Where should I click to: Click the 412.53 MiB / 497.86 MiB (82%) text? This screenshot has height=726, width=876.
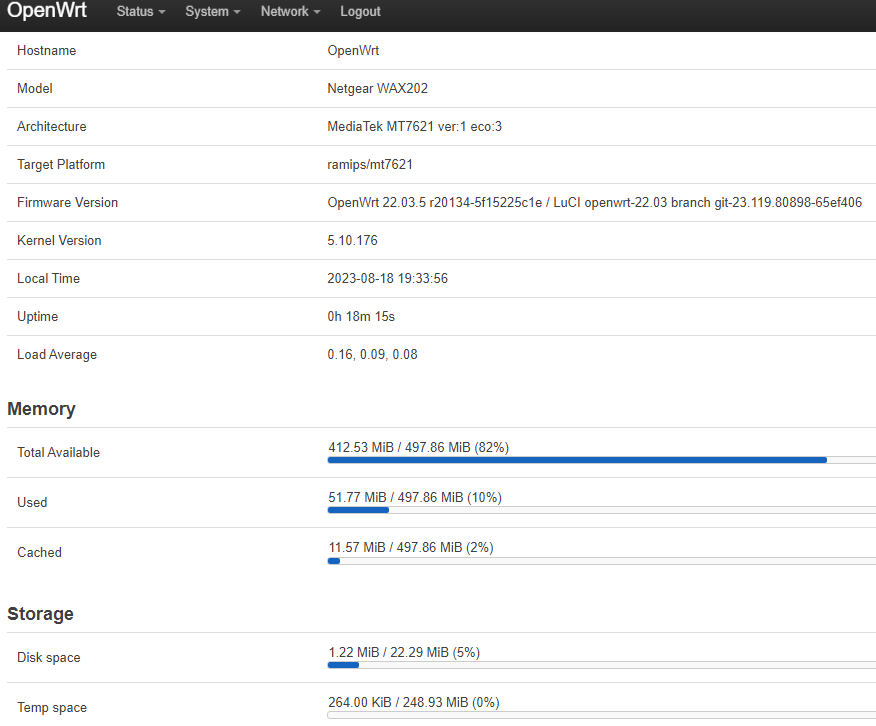click(x=418, y=447)
